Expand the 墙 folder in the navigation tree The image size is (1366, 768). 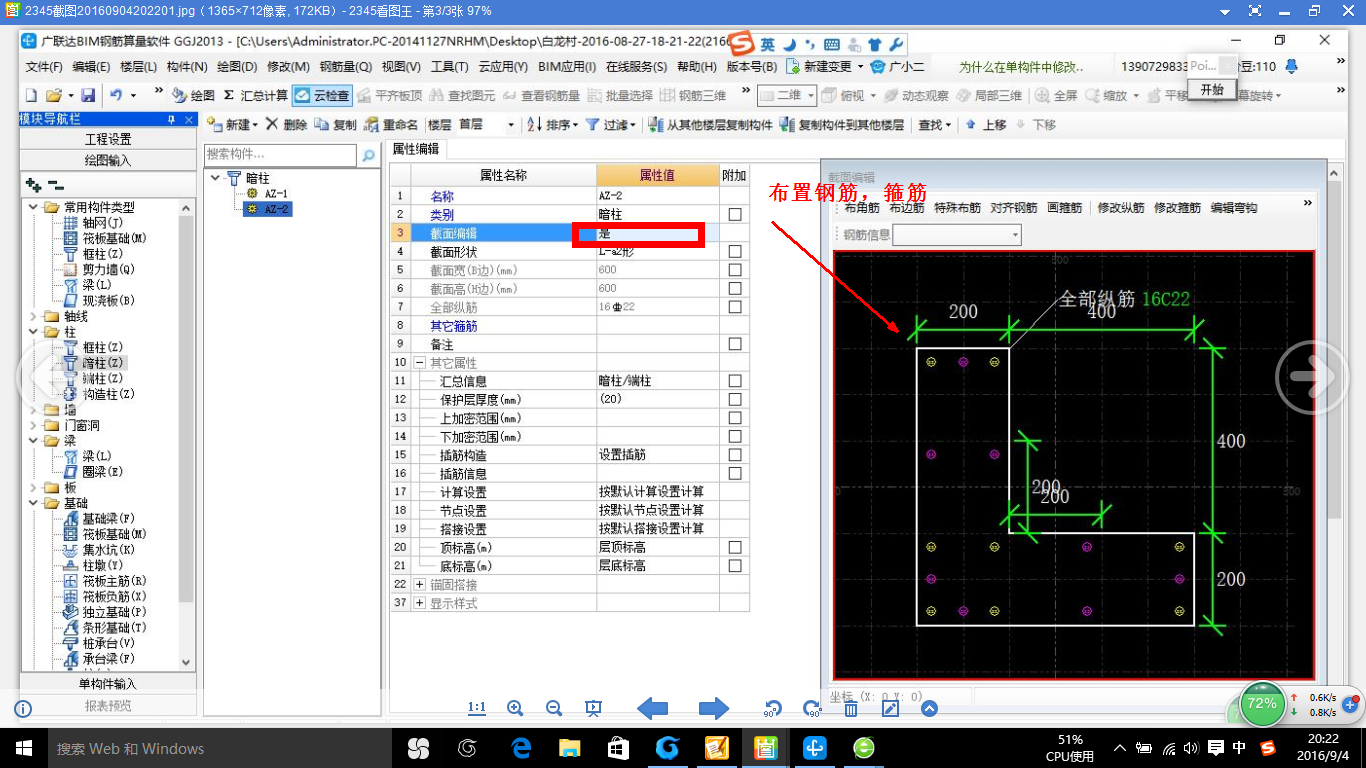[x=34, y=410]
